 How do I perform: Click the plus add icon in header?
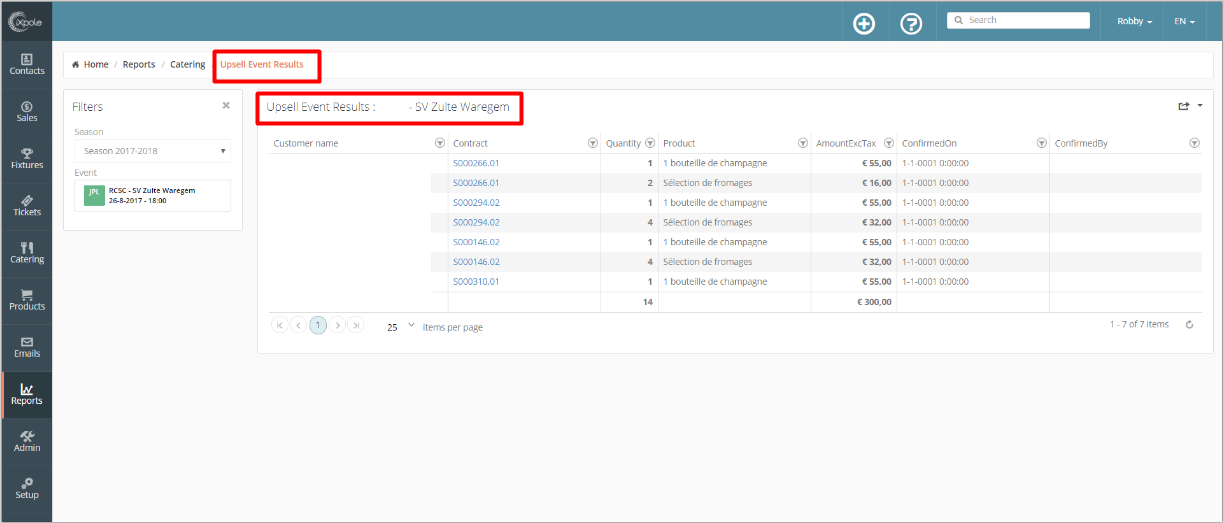click(864, 24)
